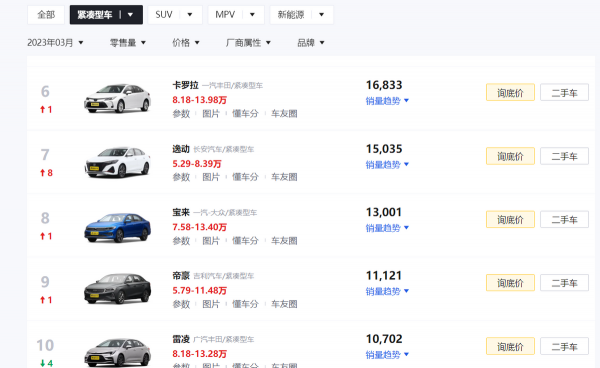Expand 销量趋势 for 逸动 15,035
Viewport: 600px width, 368px height.
(387, 164)
